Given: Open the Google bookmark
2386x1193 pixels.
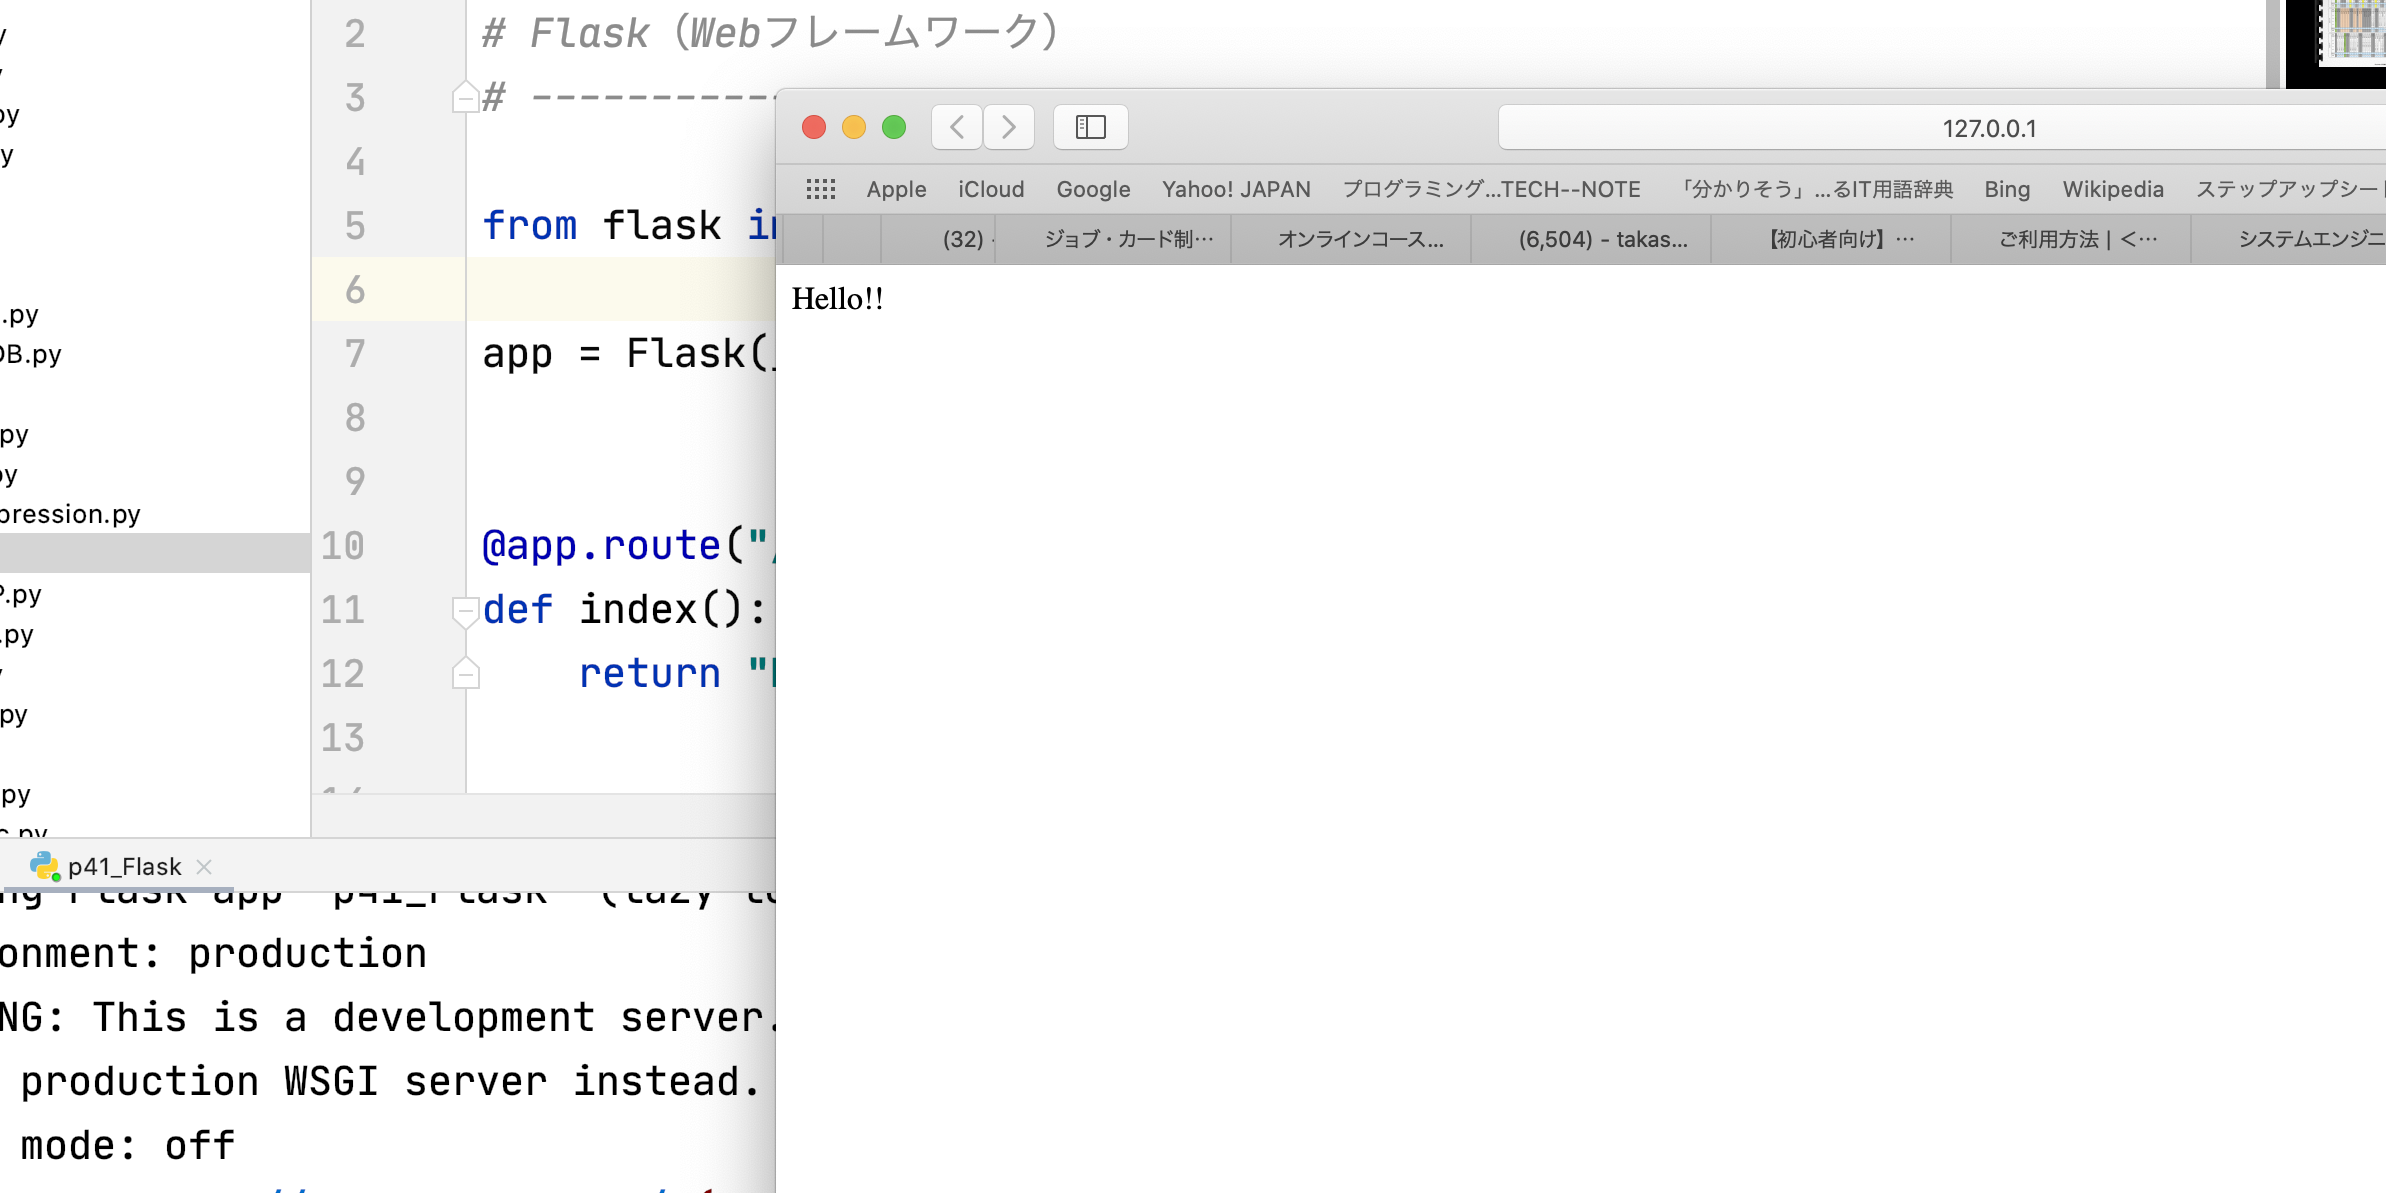Looking at the screenshot, I should (1093, 189).
